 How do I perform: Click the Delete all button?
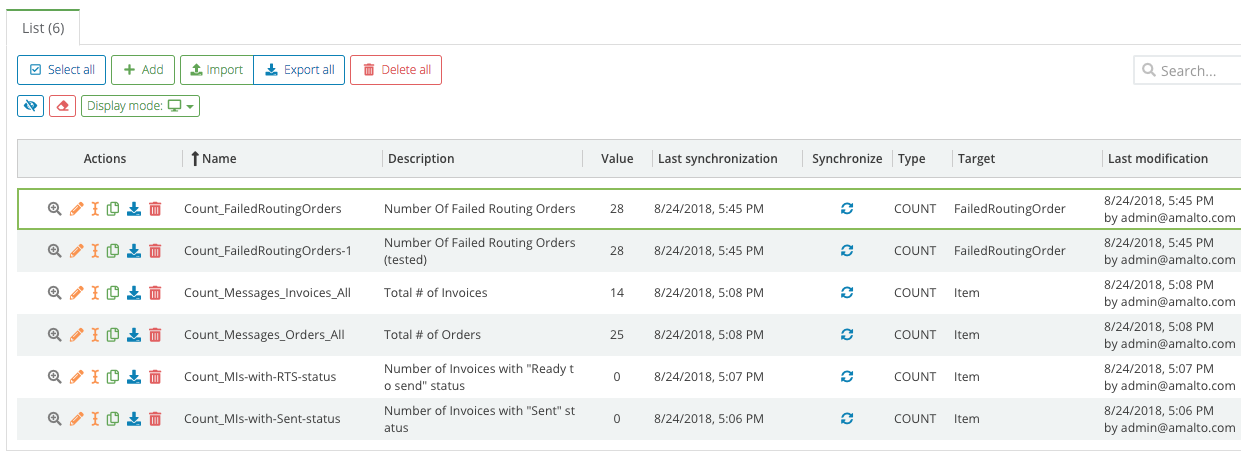(x=396, y=70)
